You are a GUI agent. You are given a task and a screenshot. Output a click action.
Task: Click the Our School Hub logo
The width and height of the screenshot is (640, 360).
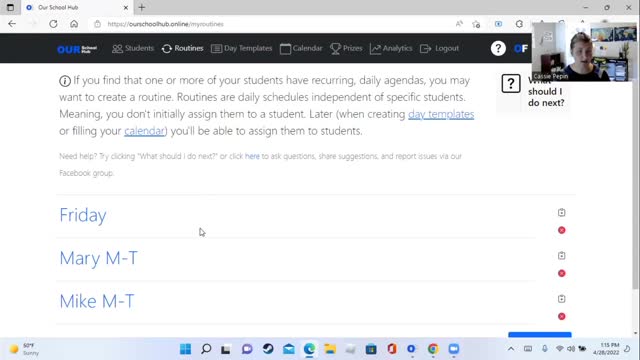pos(77,49)
